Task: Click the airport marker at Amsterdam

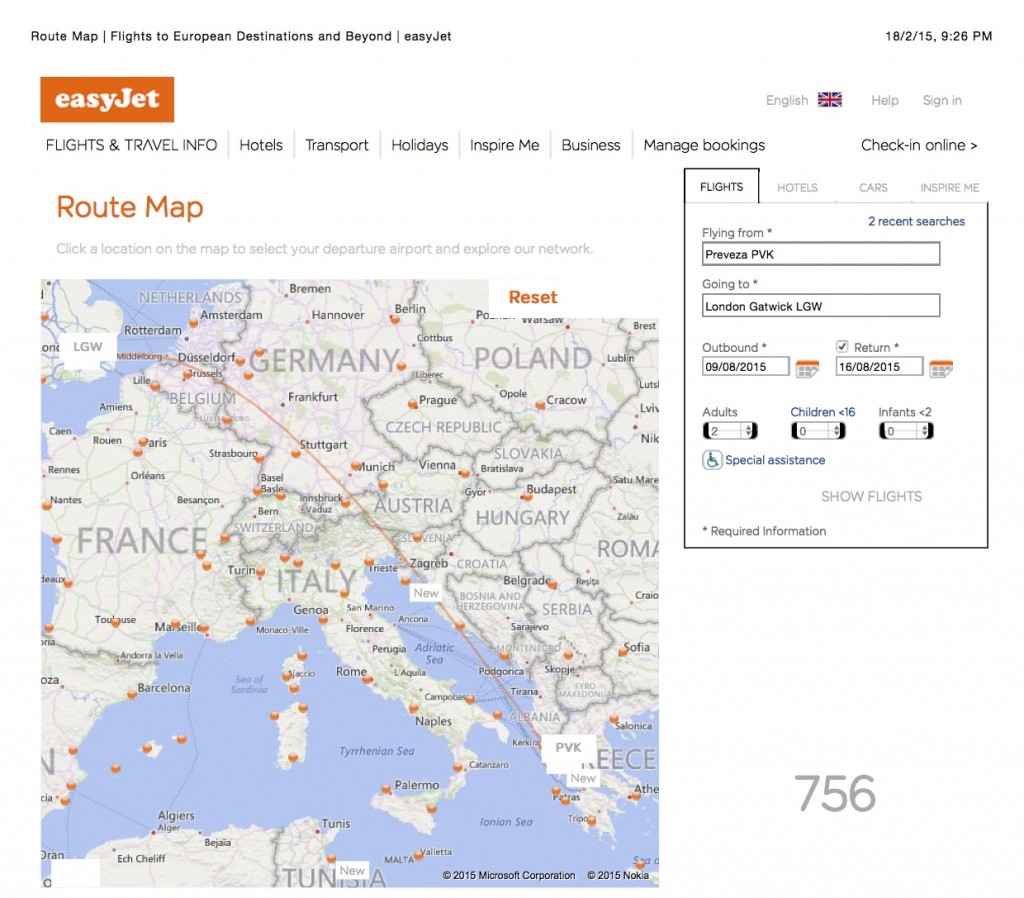Action: pyautogui.click(x=193, y=323)
